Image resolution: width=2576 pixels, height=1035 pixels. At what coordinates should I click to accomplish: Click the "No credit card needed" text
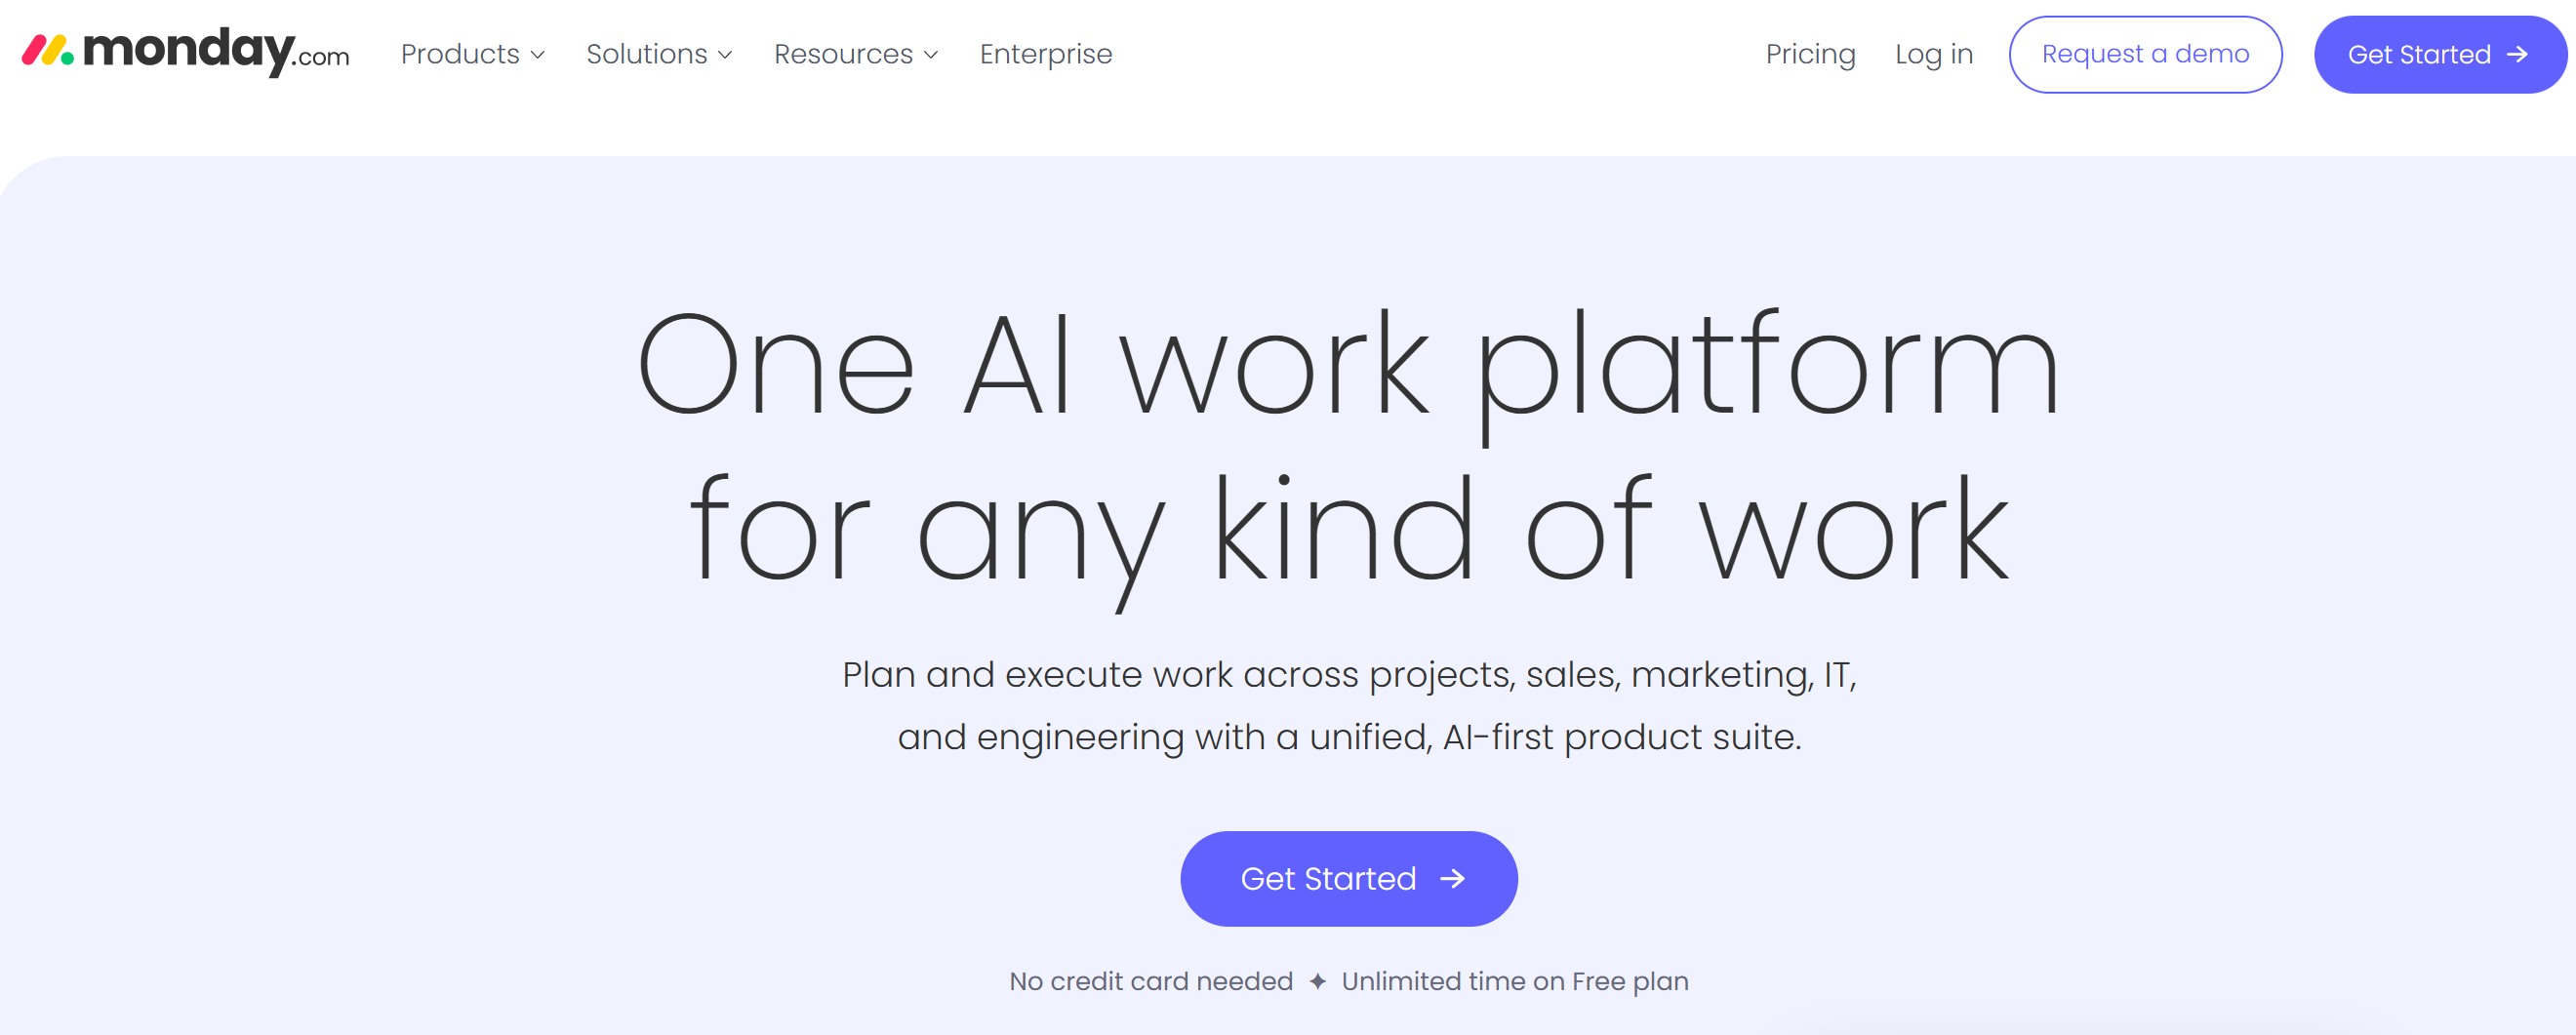pyautogui.click(x=1150, y=982)
